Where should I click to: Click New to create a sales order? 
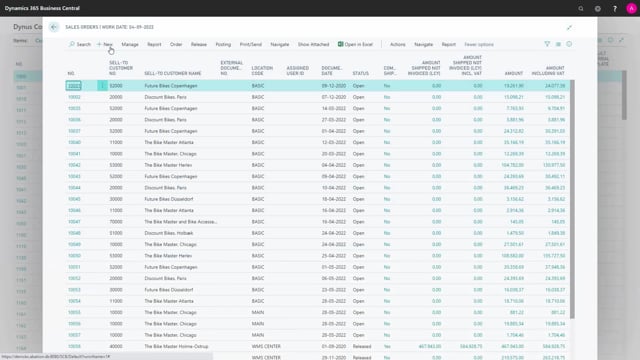(x=105, y=44)
